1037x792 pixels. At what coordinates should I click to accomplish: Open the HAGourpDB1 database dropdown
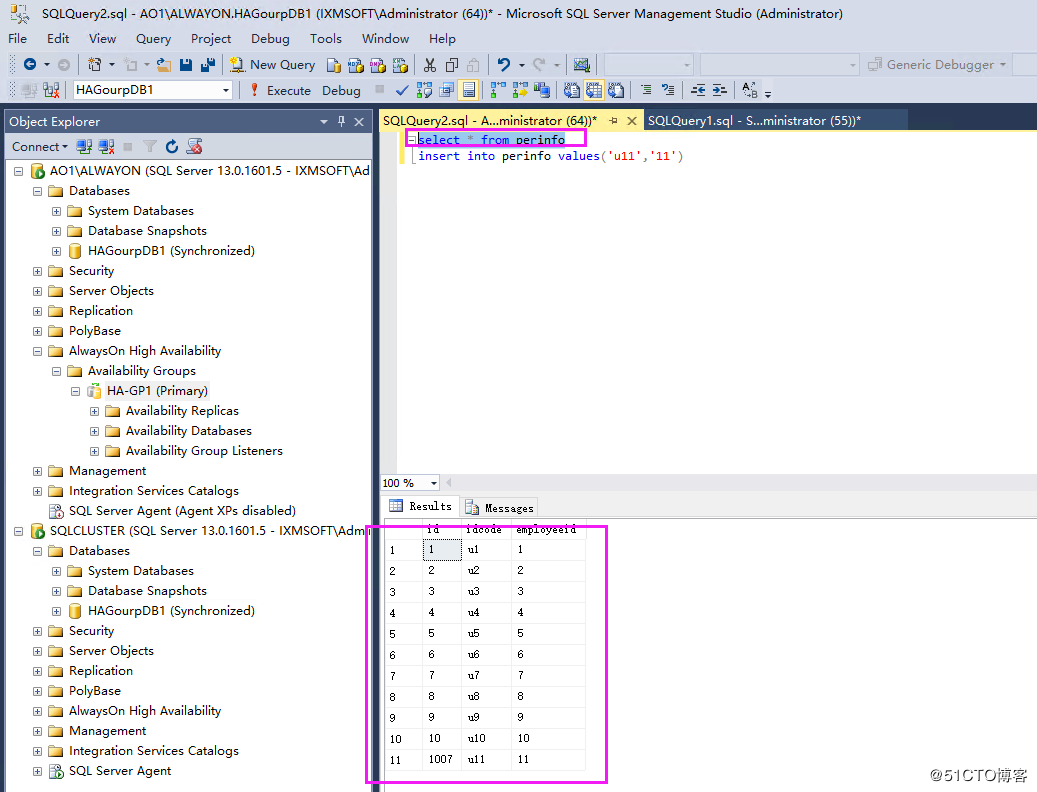(226, 90)
